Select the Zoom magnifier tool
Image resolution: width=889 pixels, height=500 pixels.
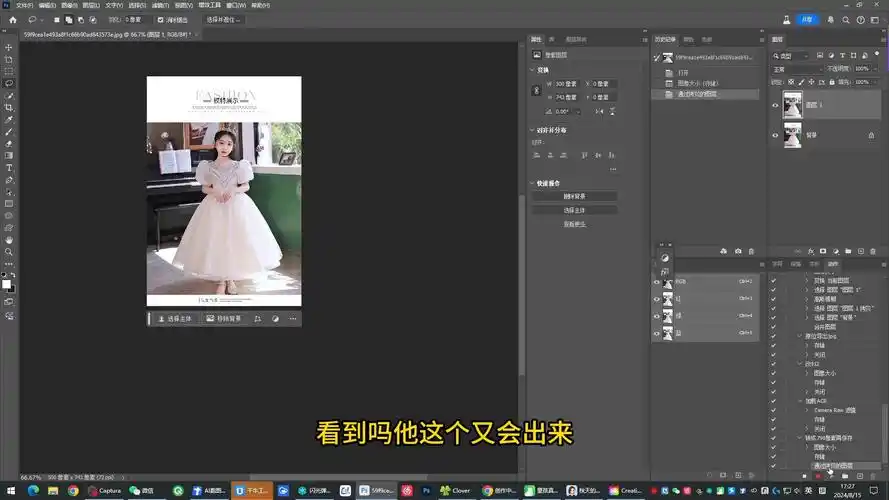point(9,252)
